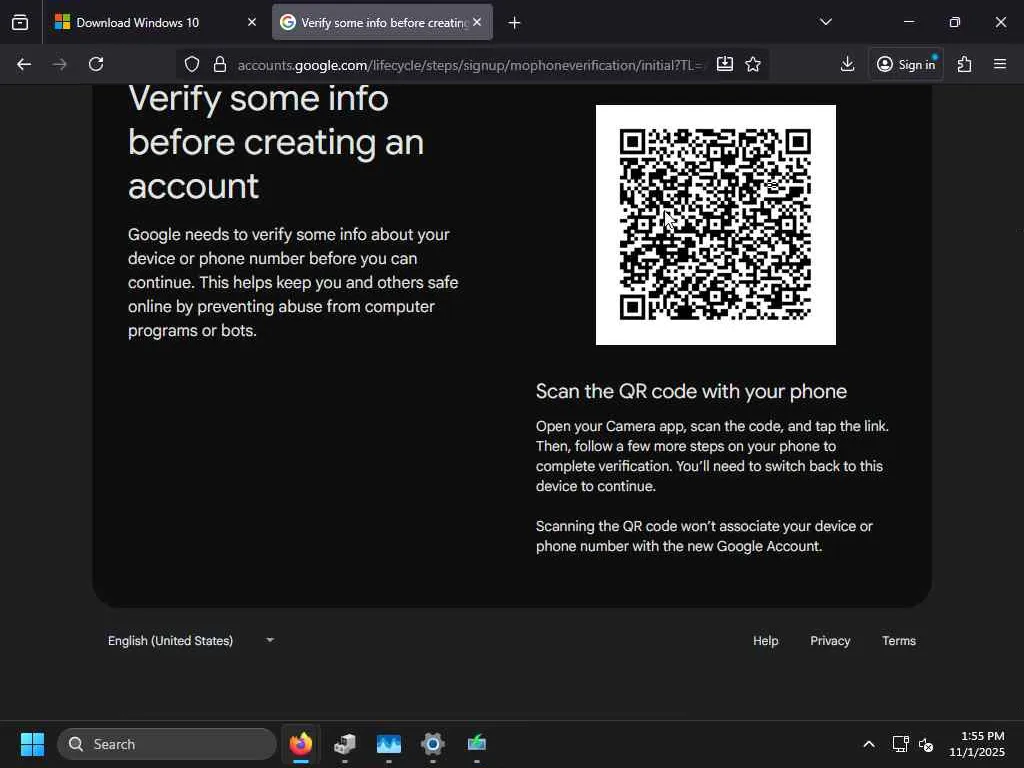Click the accounts.google.com address bar

coord(470,65)
